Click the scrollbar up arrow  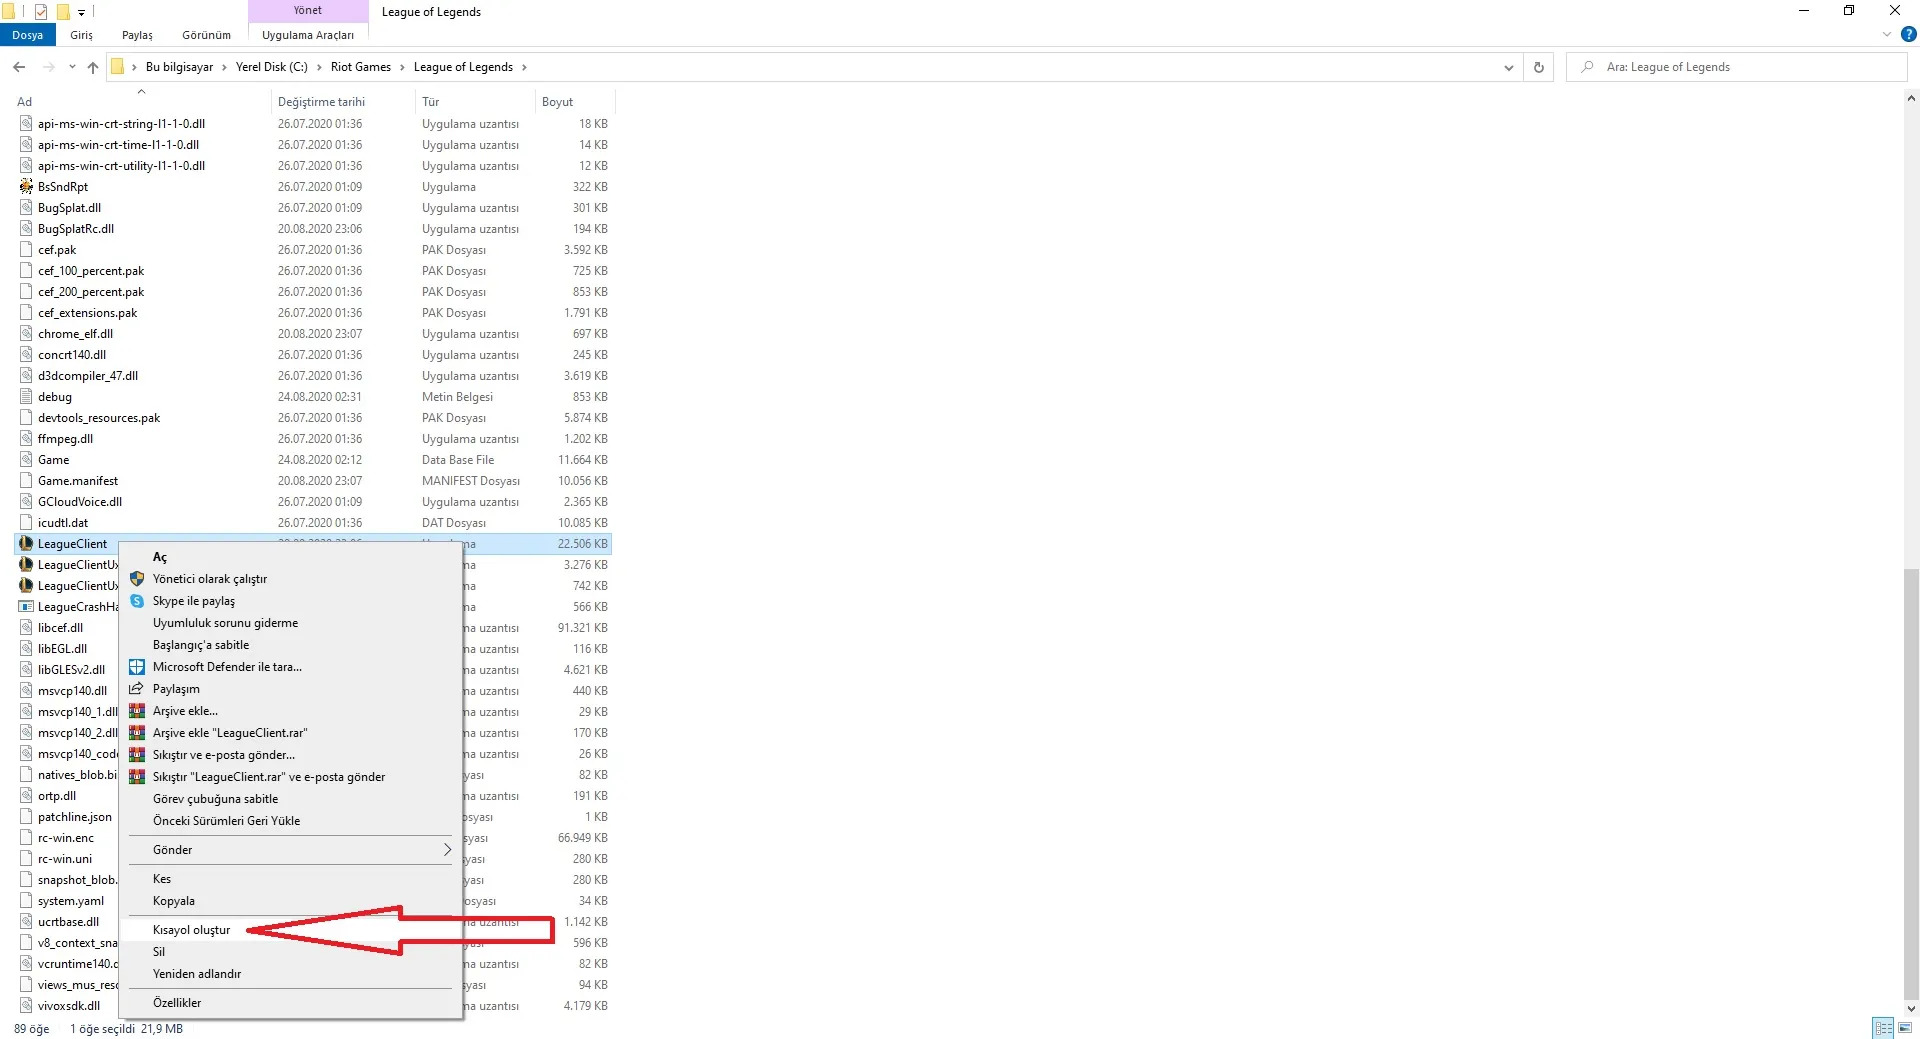pos(1911,98)
